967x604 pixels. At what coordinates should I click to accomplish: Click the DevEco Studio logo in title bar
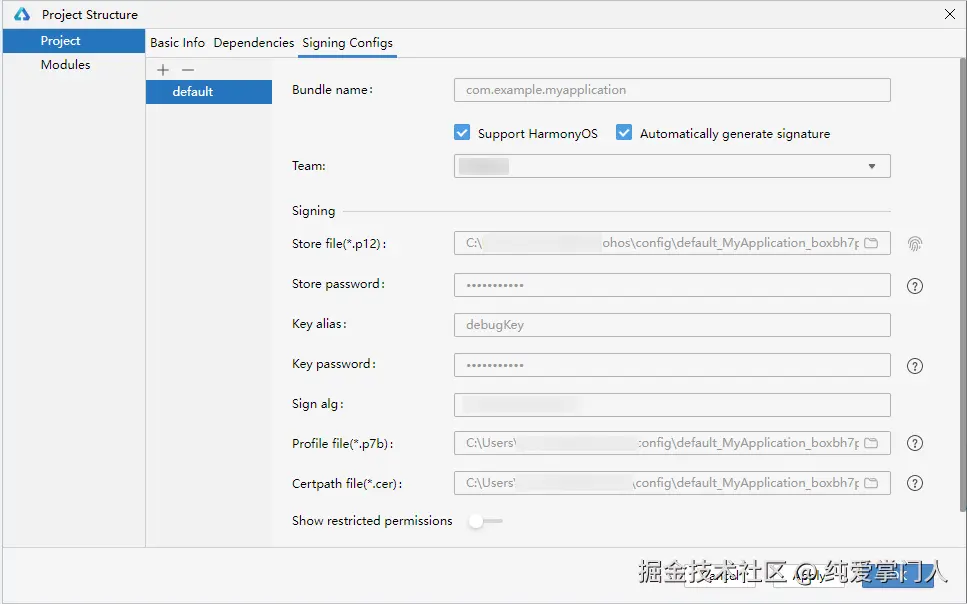point(22,14)
